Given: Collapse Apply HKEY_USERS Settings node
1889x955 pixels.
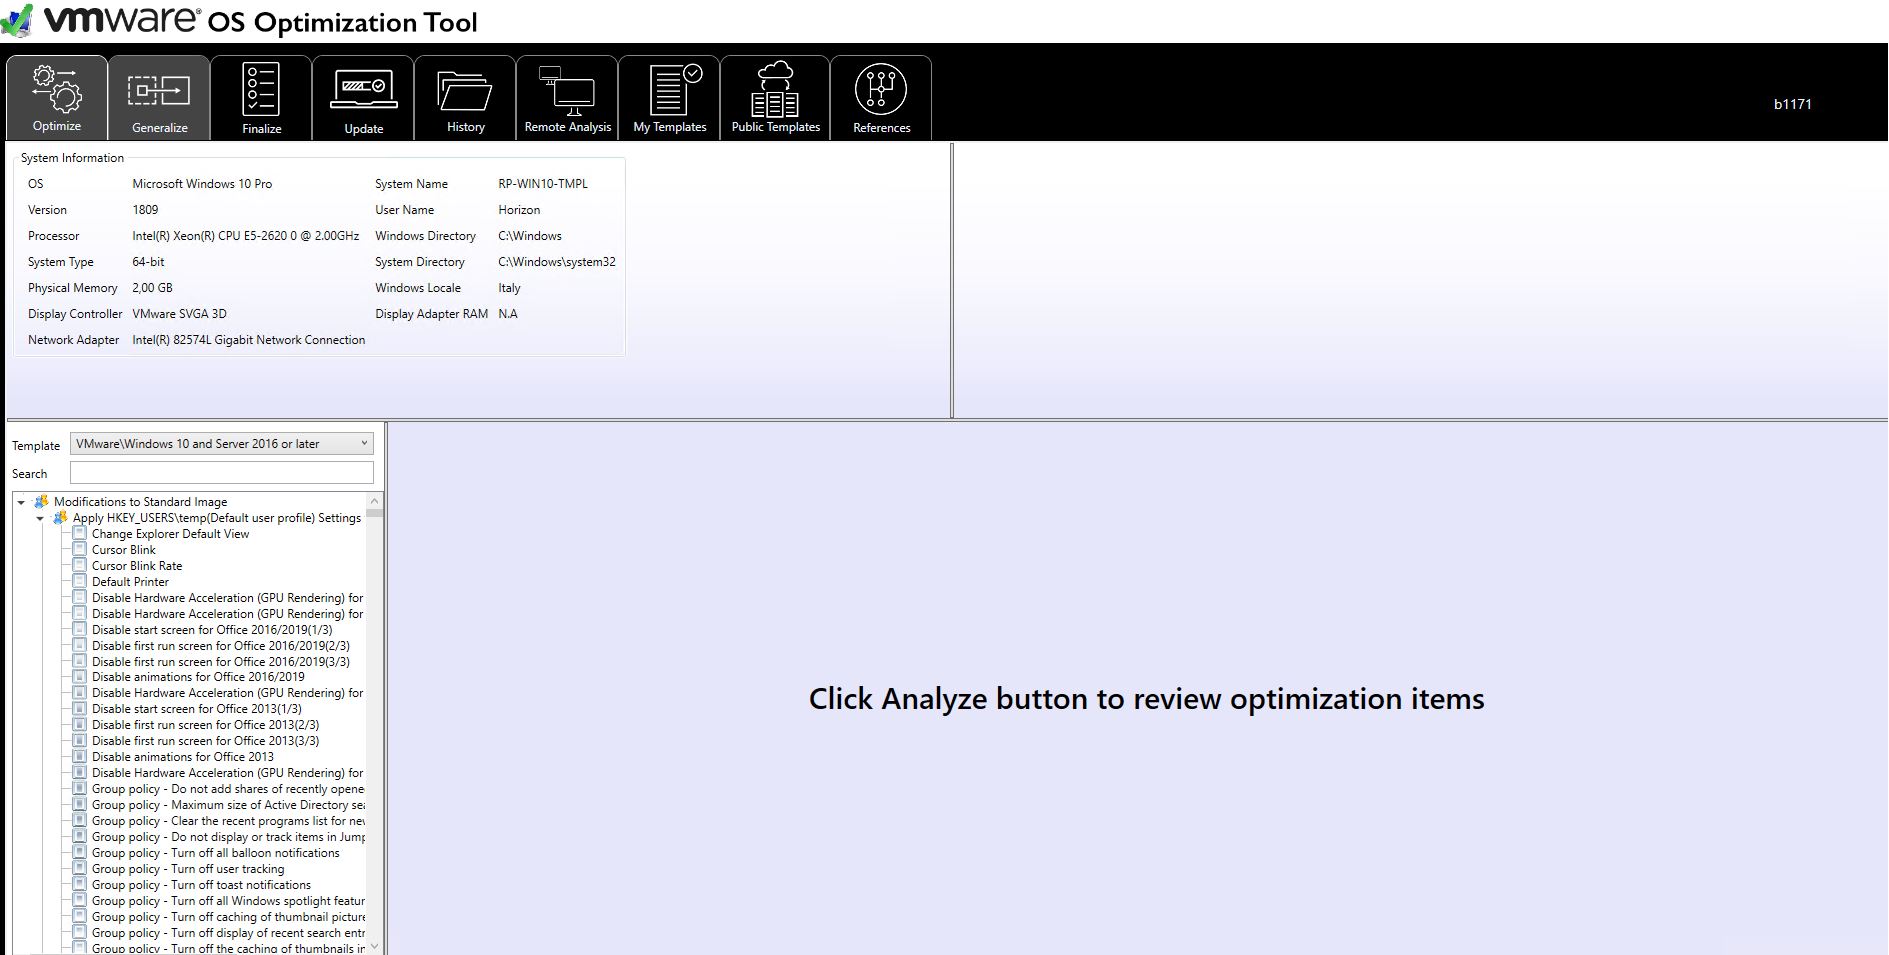Looking at the screenshot, I should (x=40, y=518).
